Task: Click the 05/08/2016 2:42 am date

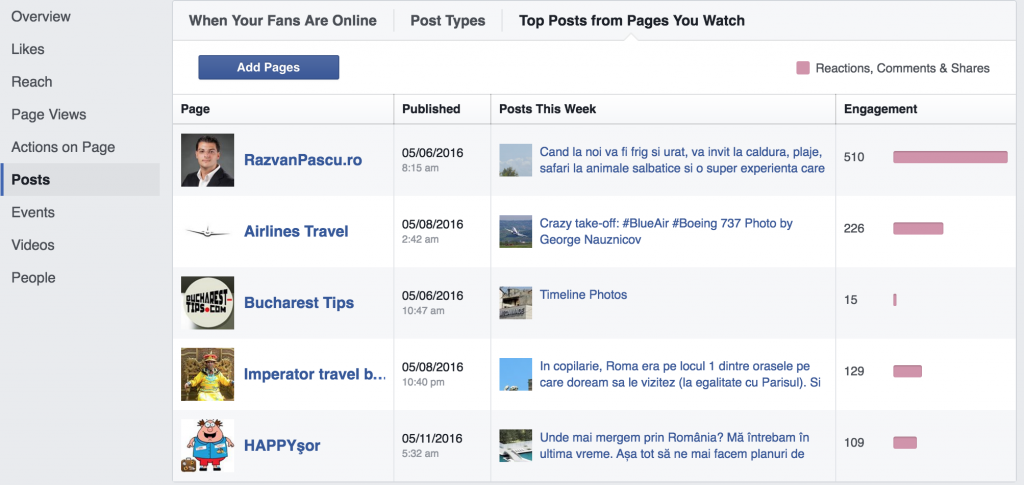Action: [432, 232]
